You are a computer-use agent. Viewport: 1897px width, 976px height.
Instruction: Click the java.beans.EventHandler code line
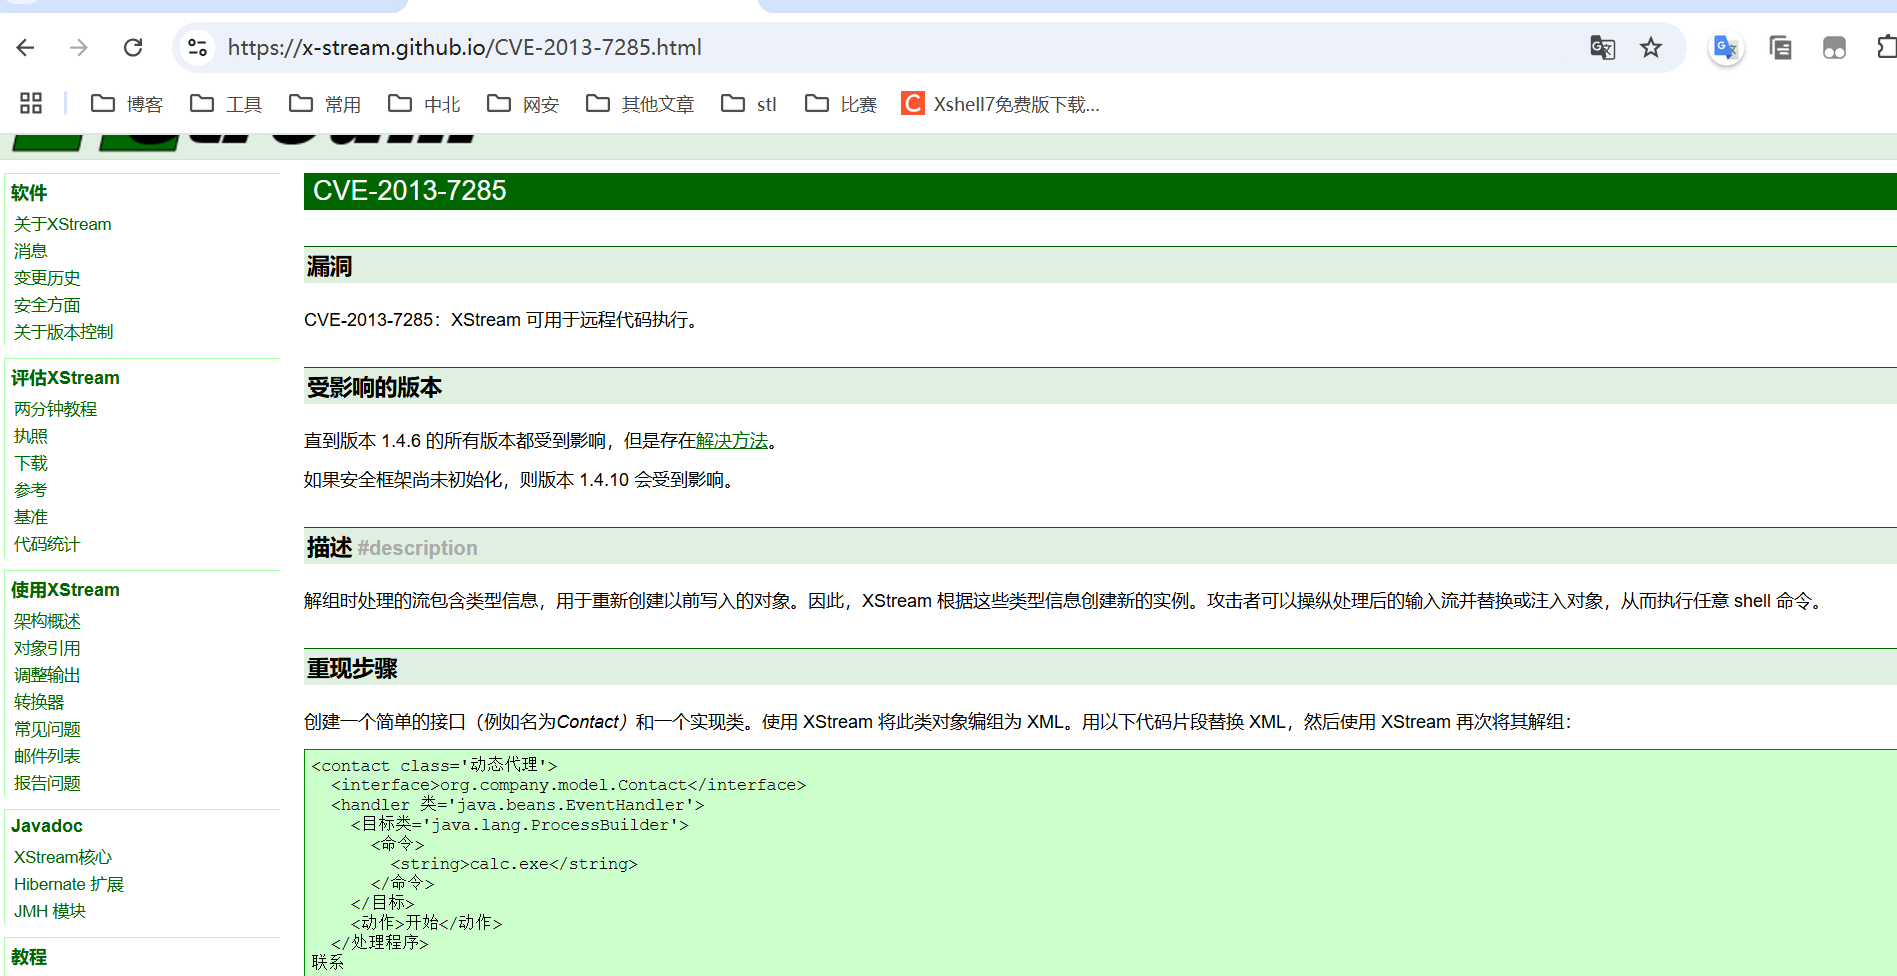[517, 805]
